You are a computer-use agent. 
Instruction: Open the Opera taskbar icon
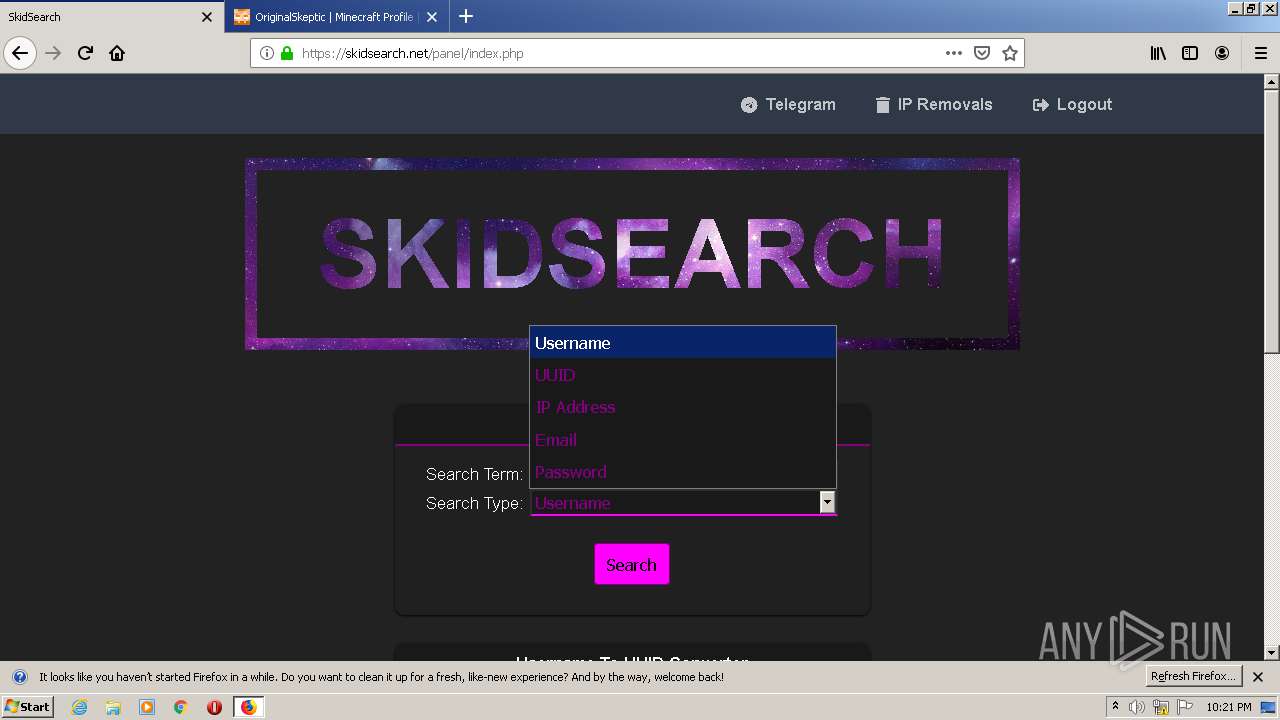point(214,707)
